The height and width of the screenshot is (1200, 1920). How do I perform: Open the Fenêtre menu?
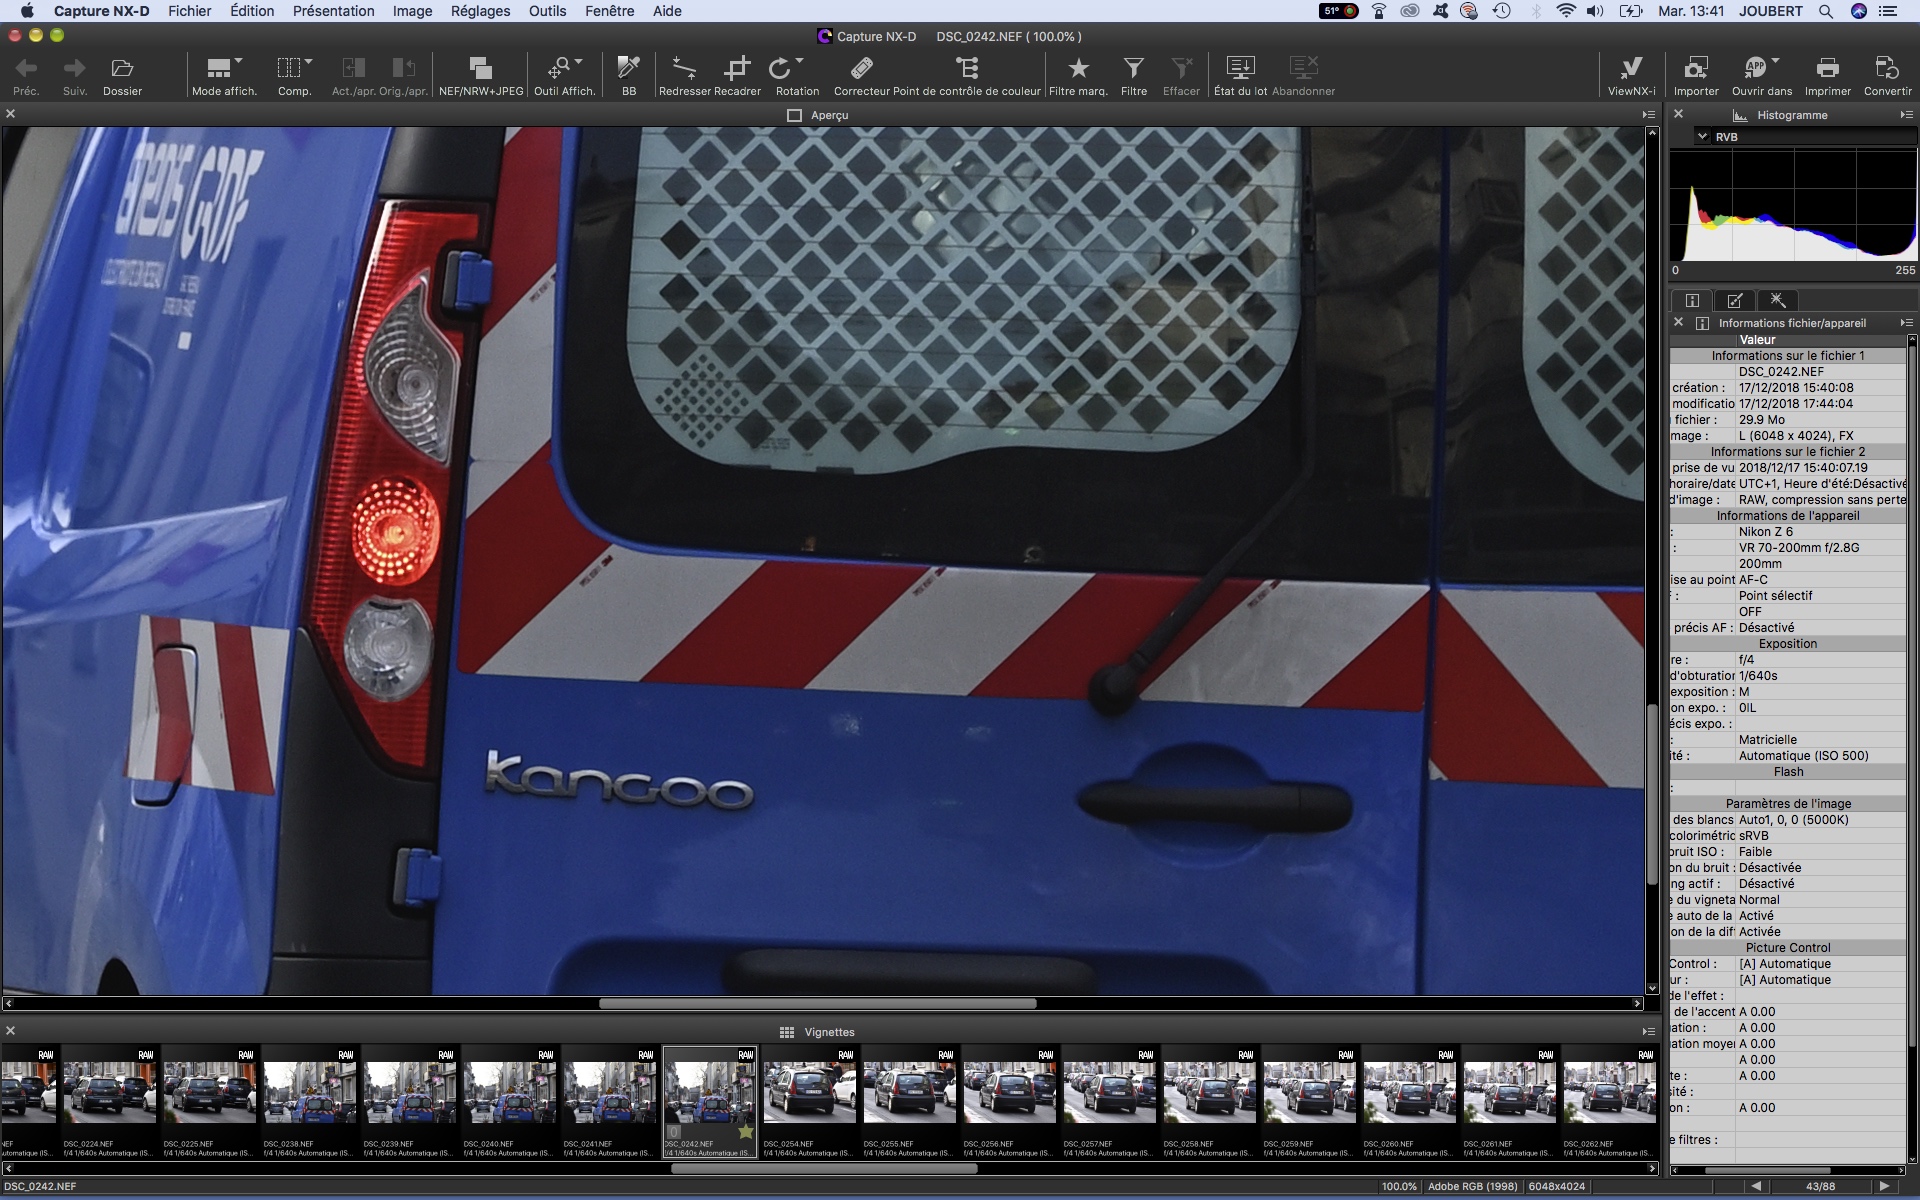click(x=609, y=11)
